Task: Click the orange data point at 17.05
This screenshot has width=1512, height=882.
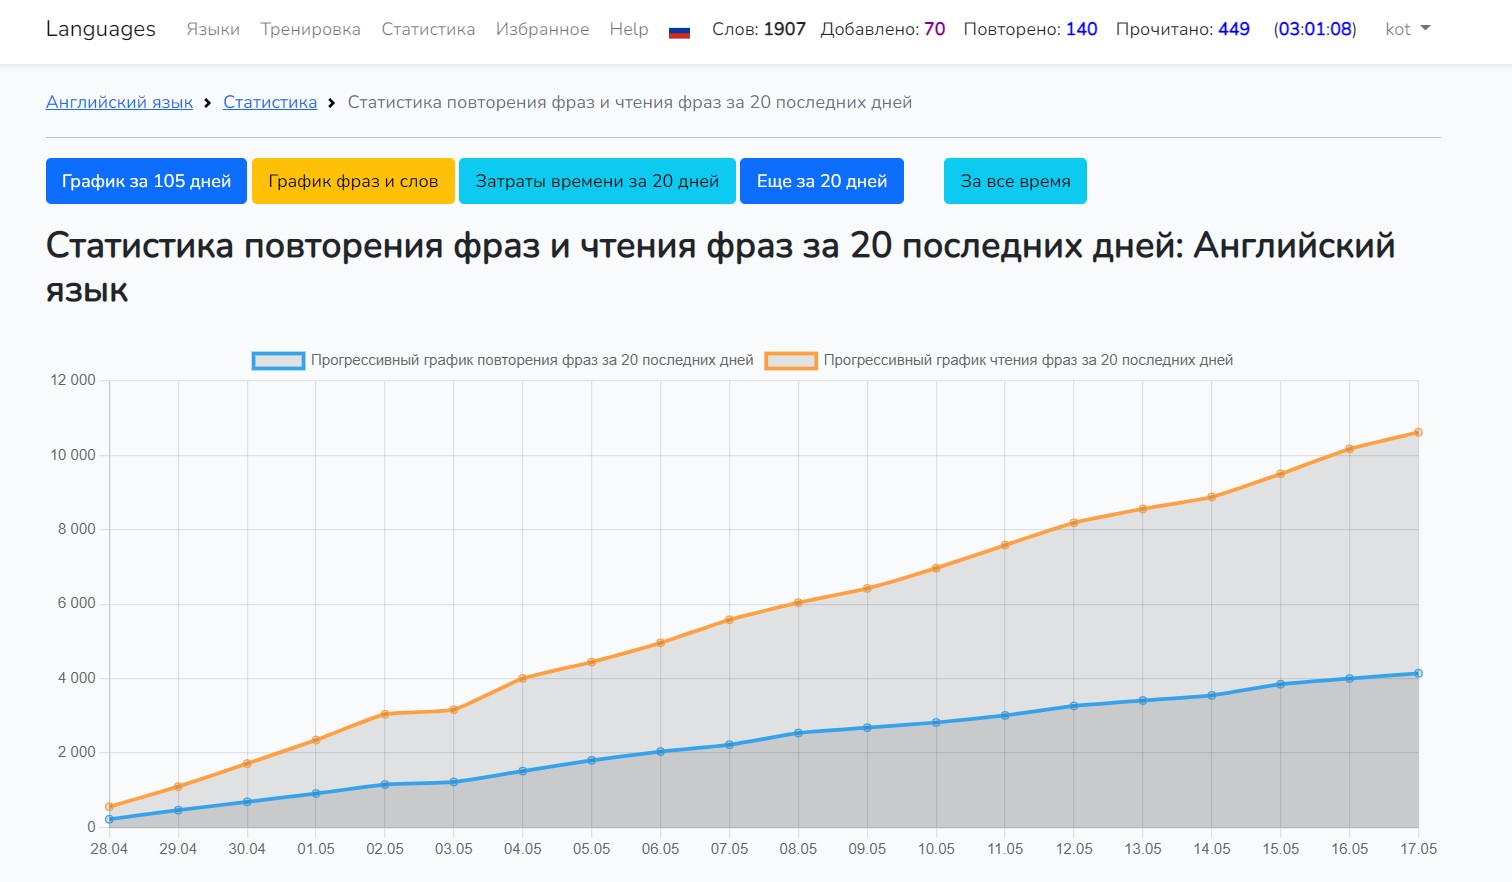Action: [1418, 433]
